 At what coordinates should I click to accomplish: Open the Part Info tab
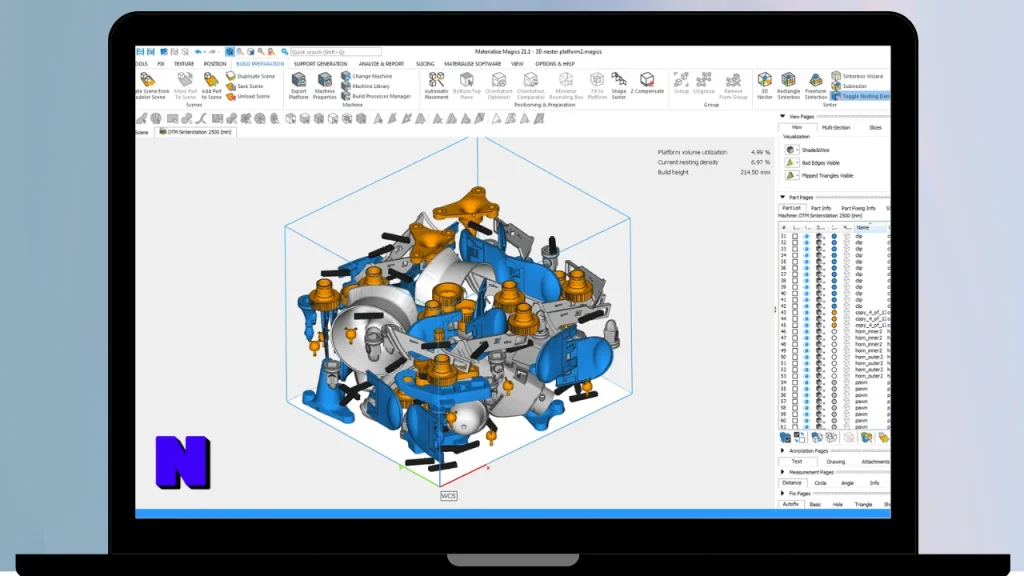pyautogui.click(x=821, y=208)
